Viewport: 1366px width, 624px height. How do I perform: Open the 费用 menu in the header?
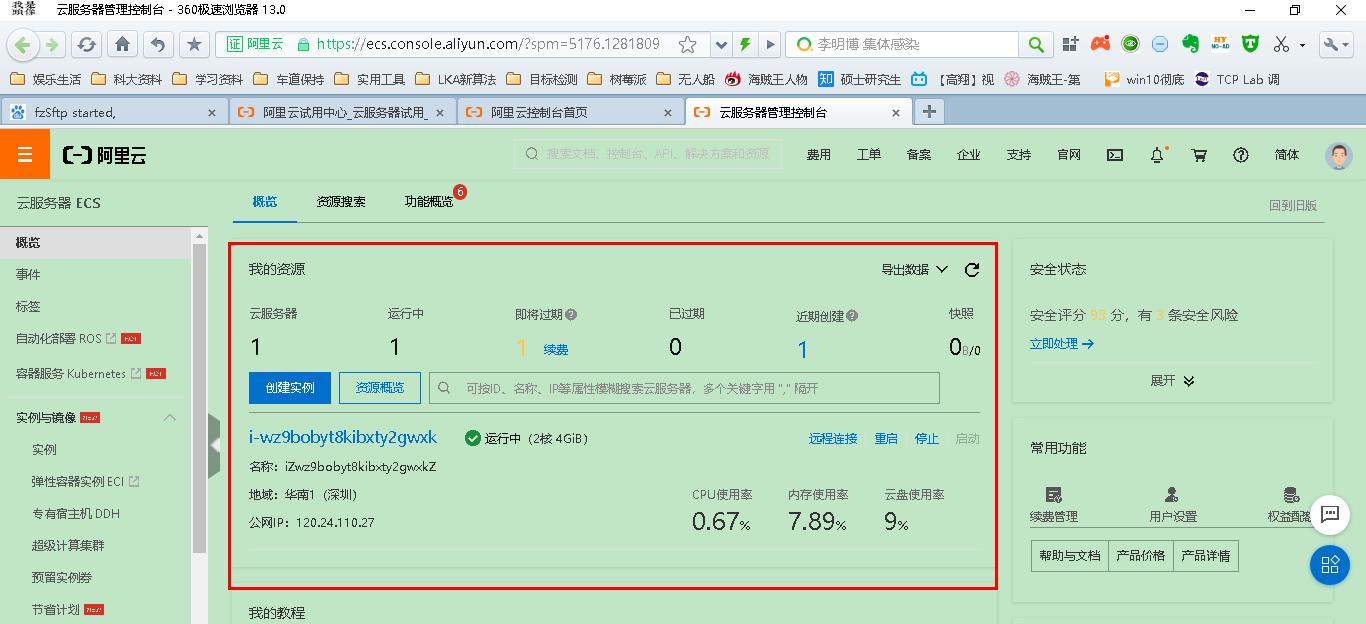818,156
